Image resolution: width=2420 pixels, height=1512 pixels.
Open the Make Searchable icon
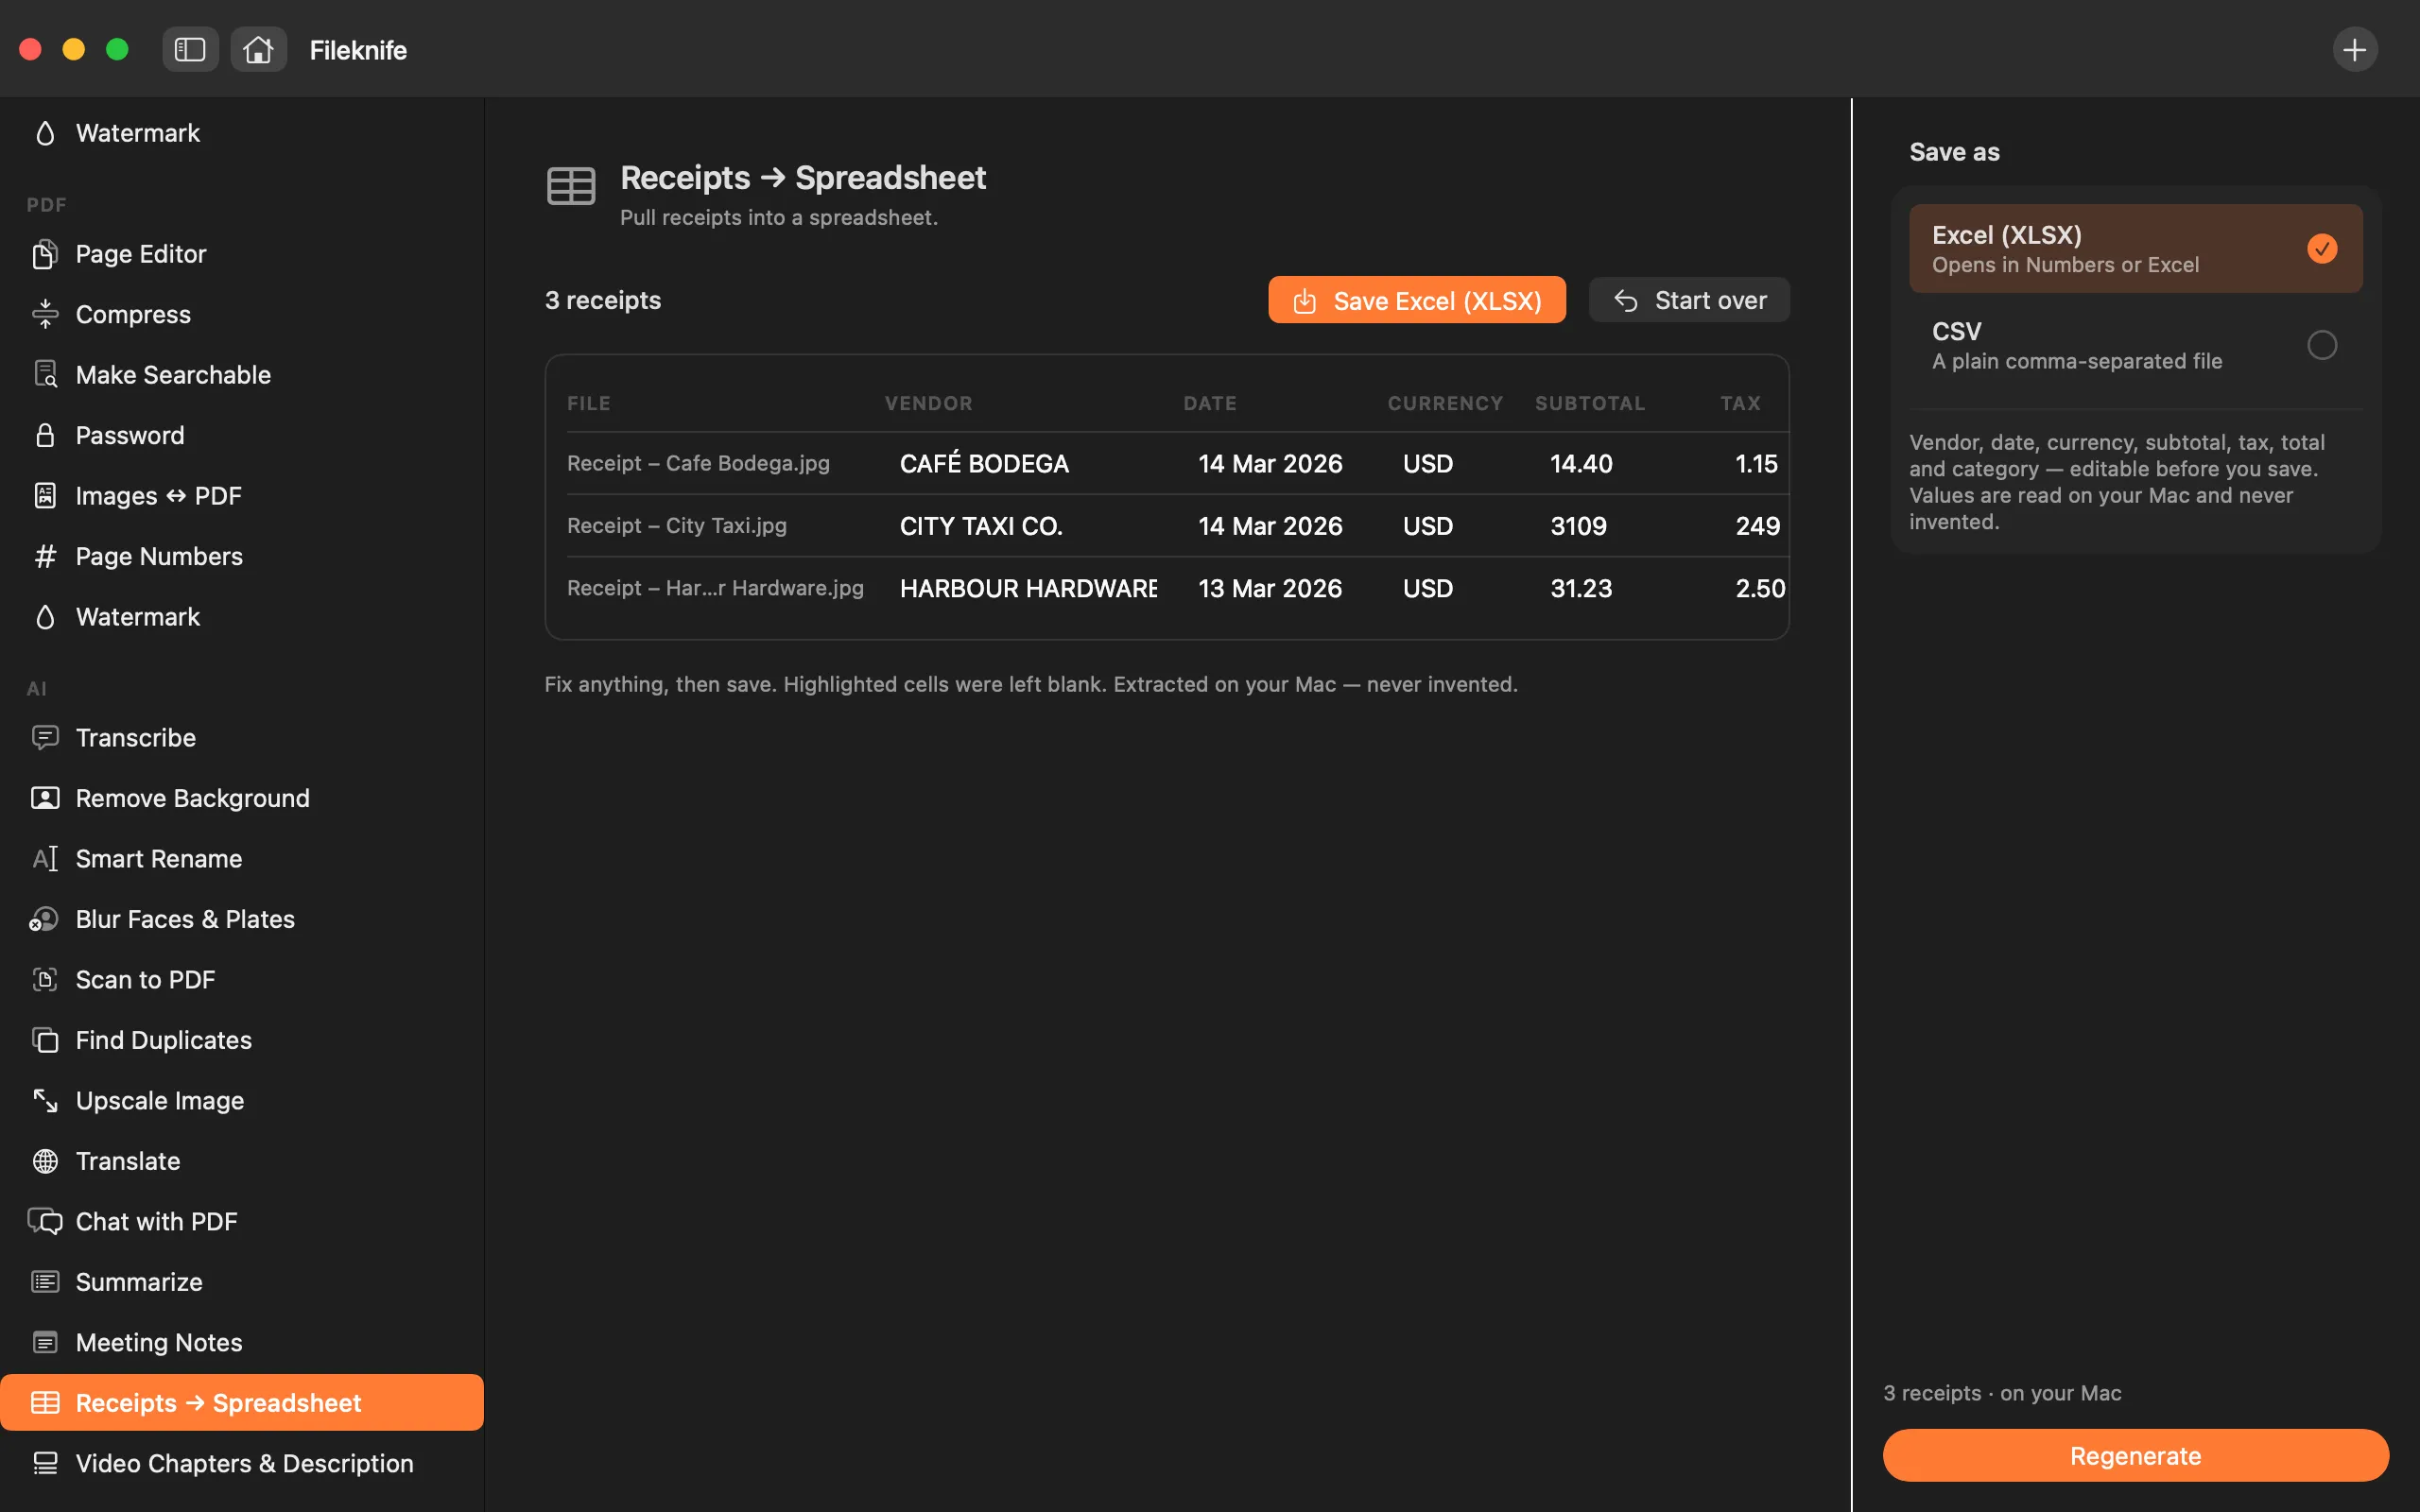tap(45, 374)
